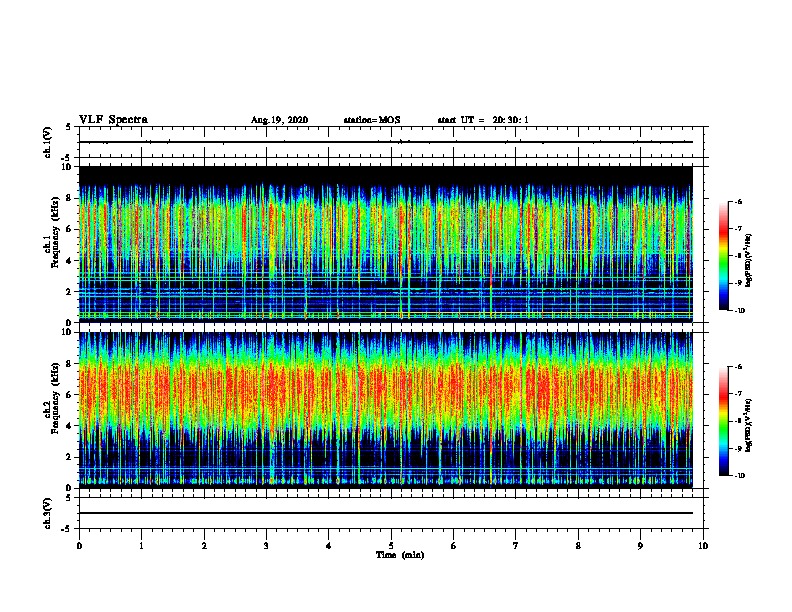Click the ch.2 spectrogram panel
792x612 pixels.
coord(386,410)
